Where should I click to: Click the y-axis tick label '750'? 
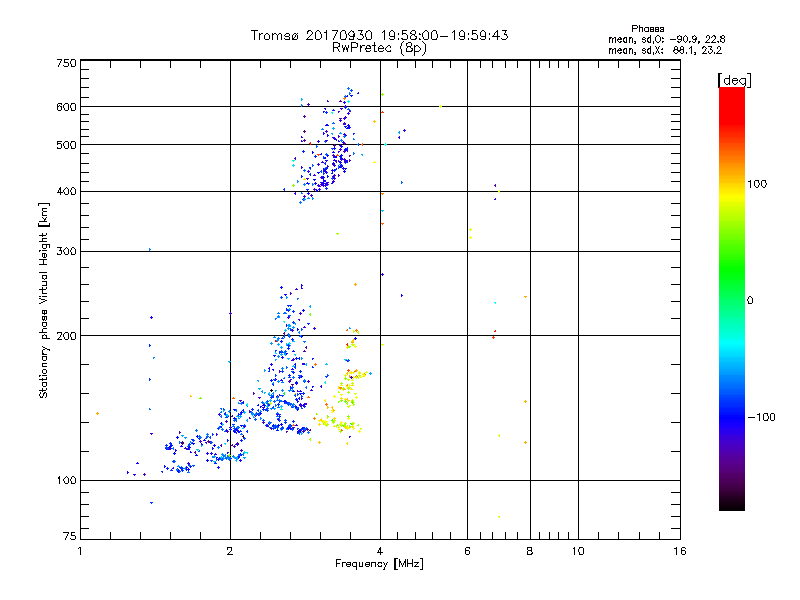tap(66, 63)
